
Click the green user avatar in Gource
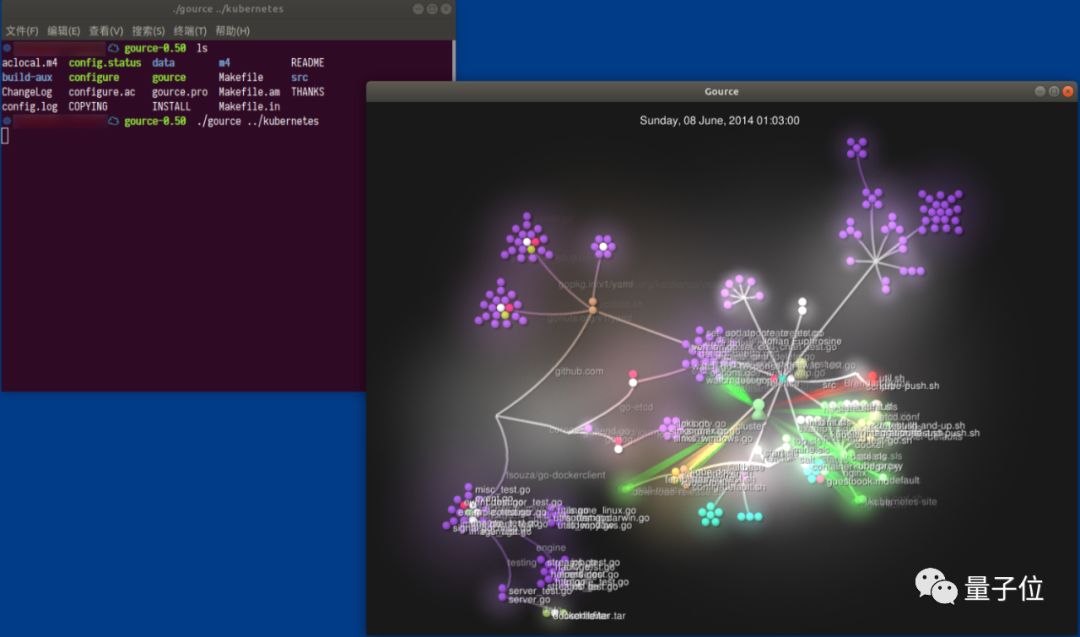758,408
